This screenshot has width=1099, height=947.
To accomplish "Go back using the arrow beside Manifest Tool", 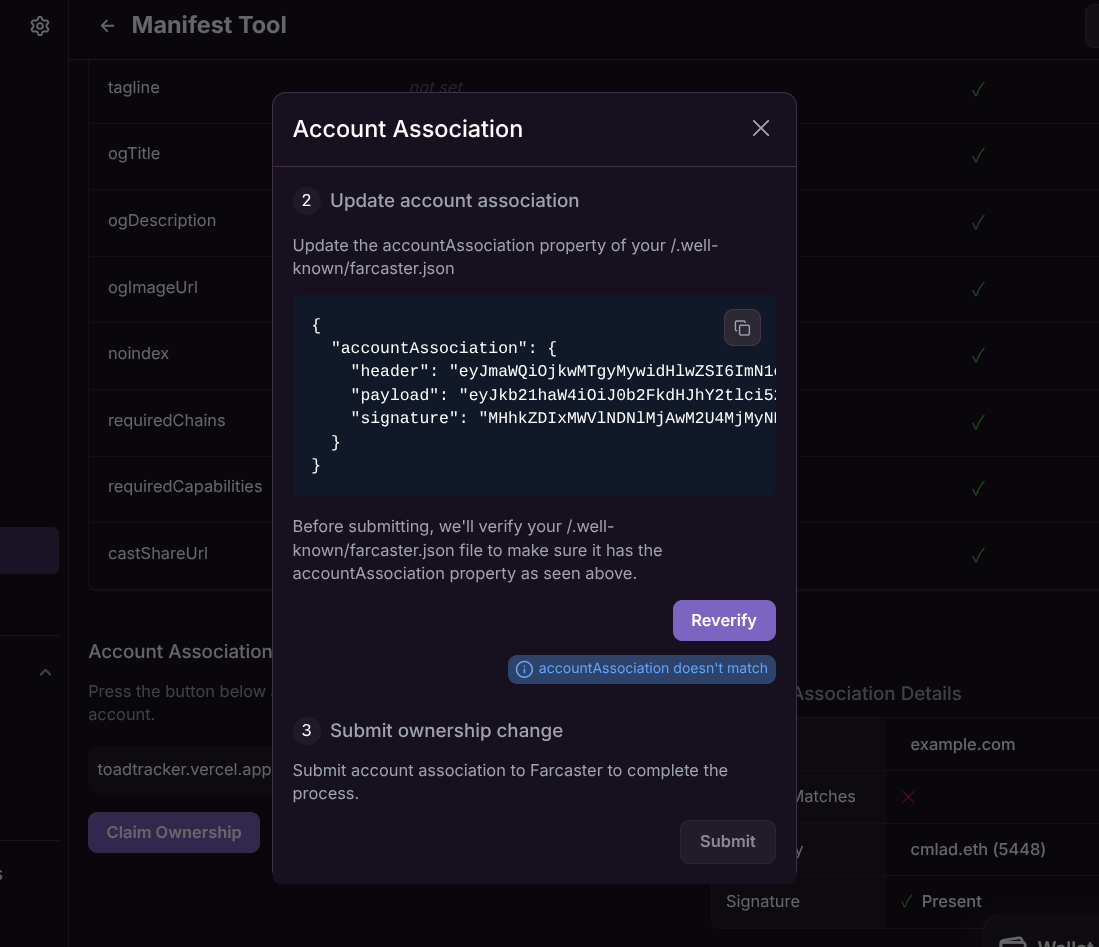I will point(107,26).
